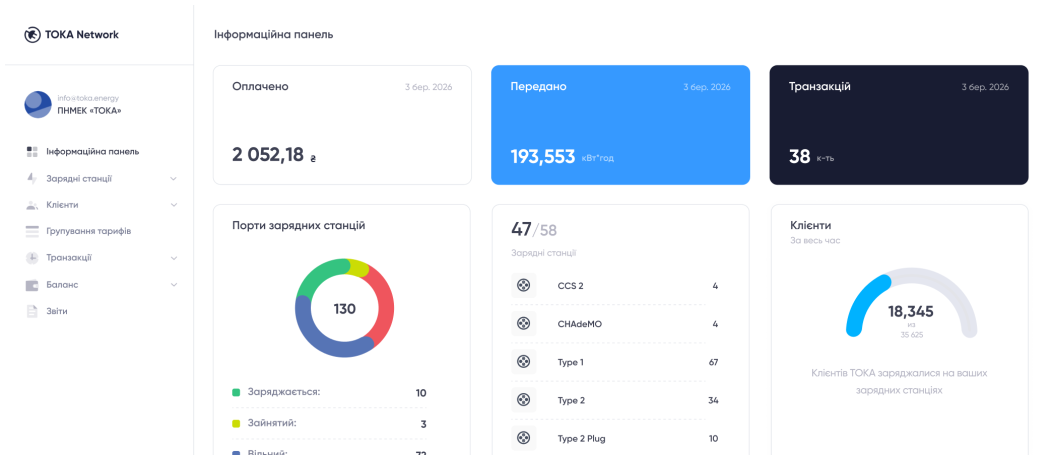
Task: Open the dark Транзакцій count card
Action: (899, 125)
